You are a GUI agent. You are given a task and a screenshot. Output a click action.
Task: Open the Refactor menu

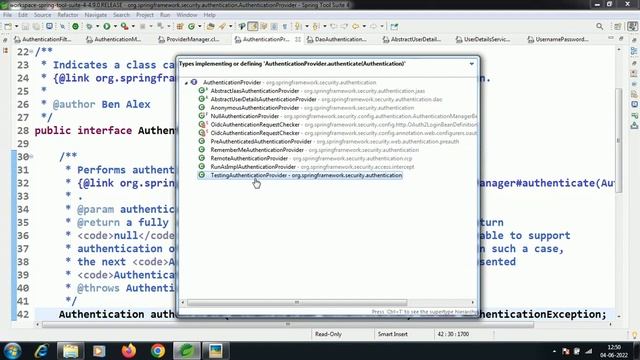click(68, 15)
